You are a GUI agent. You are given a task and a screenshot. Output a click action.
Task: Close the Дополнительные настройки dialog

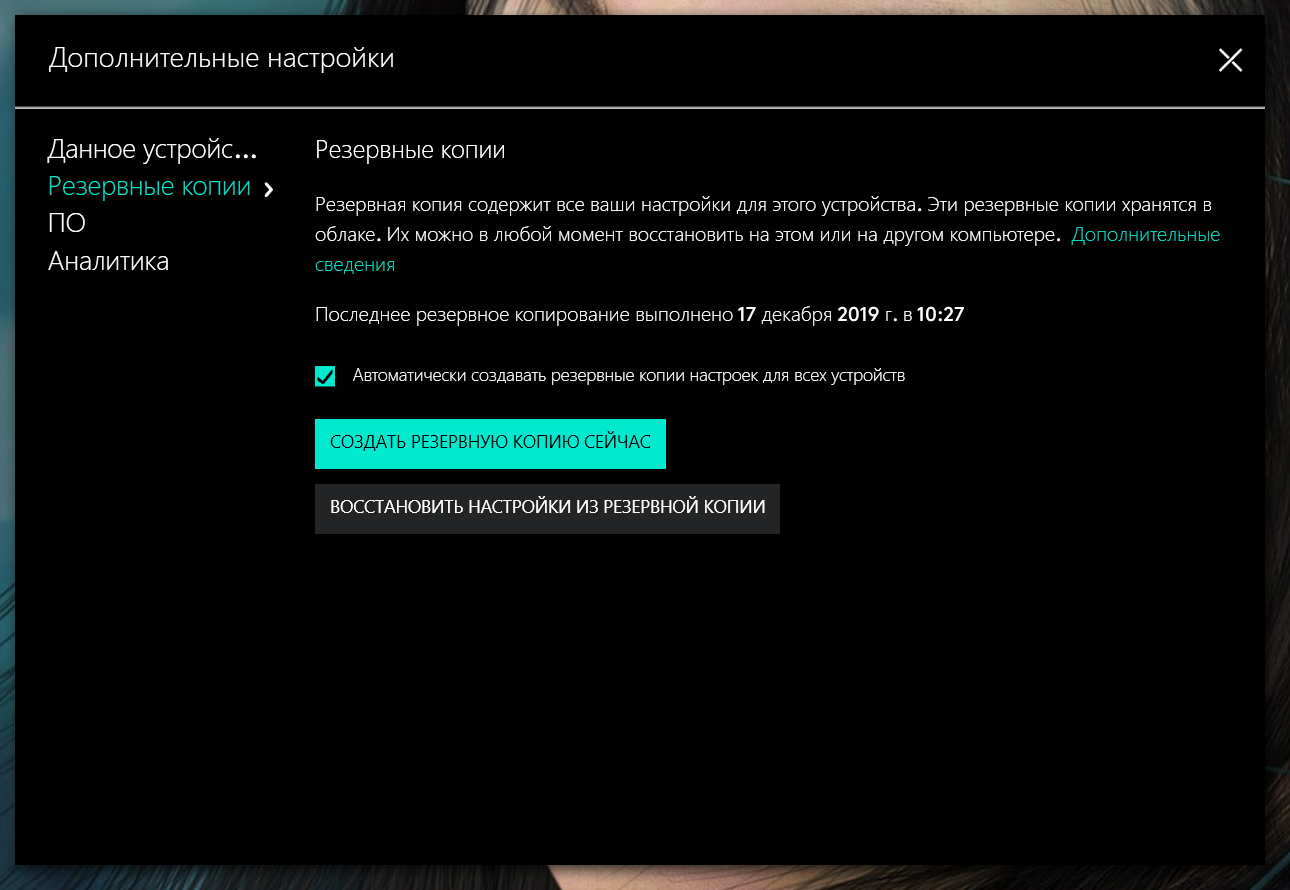(x=1230, y=61)
